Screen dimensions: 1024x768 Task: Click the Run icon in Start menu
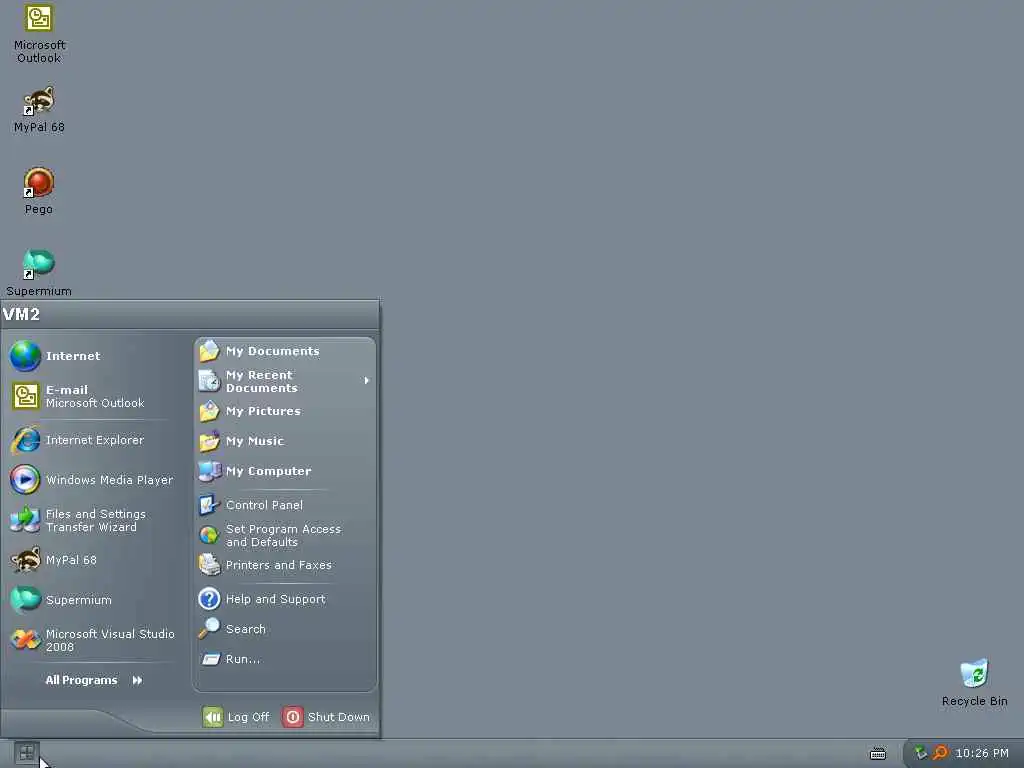pyautogui.click(x=210, y=660)
